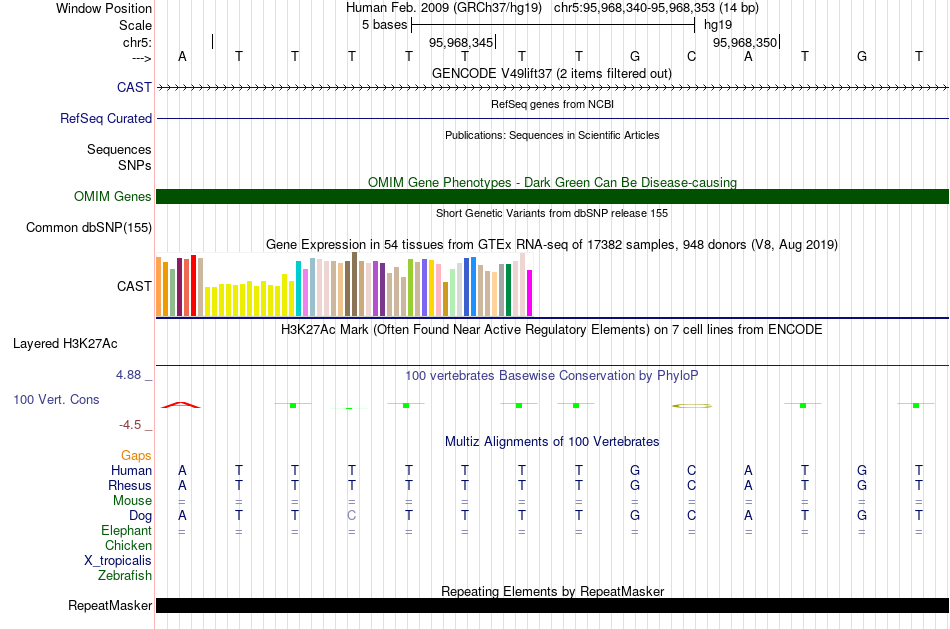Select the Zebrafish species label
Image resolution: width=950 pixels, height=629 pixels.
[125, 576]
